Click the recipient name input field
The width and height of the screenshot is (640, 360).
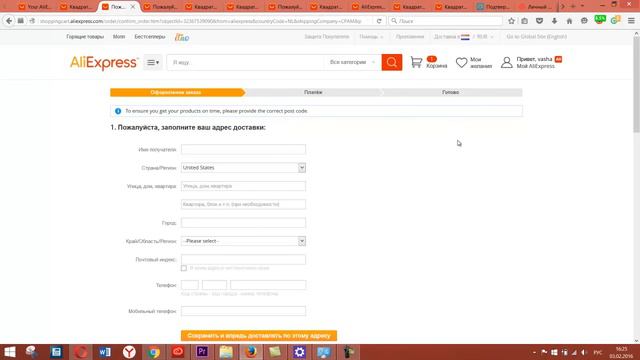tap(243, 149)
